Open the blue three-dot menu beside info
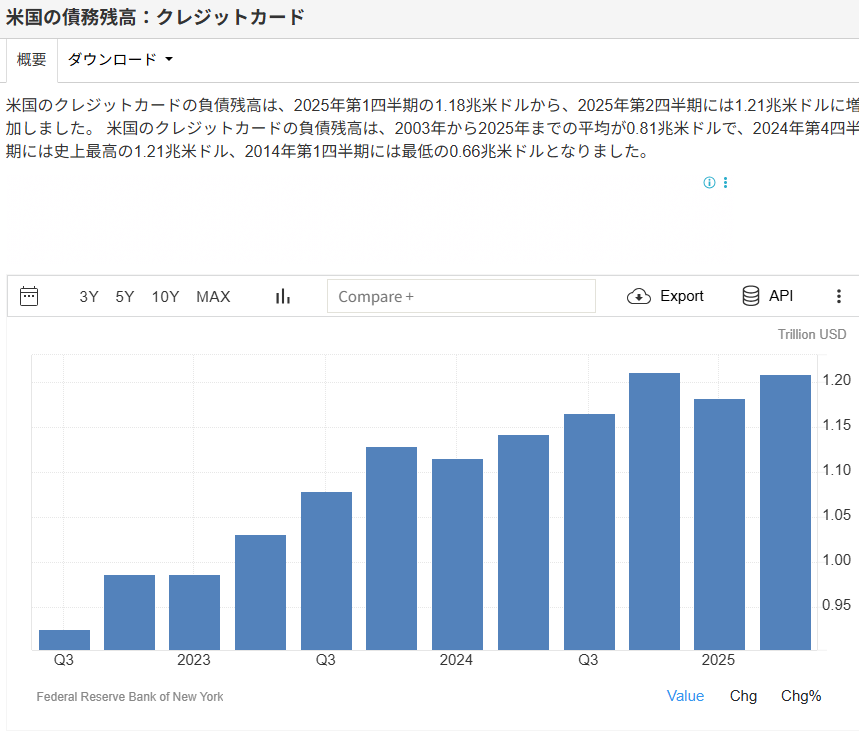 point(725,182)
